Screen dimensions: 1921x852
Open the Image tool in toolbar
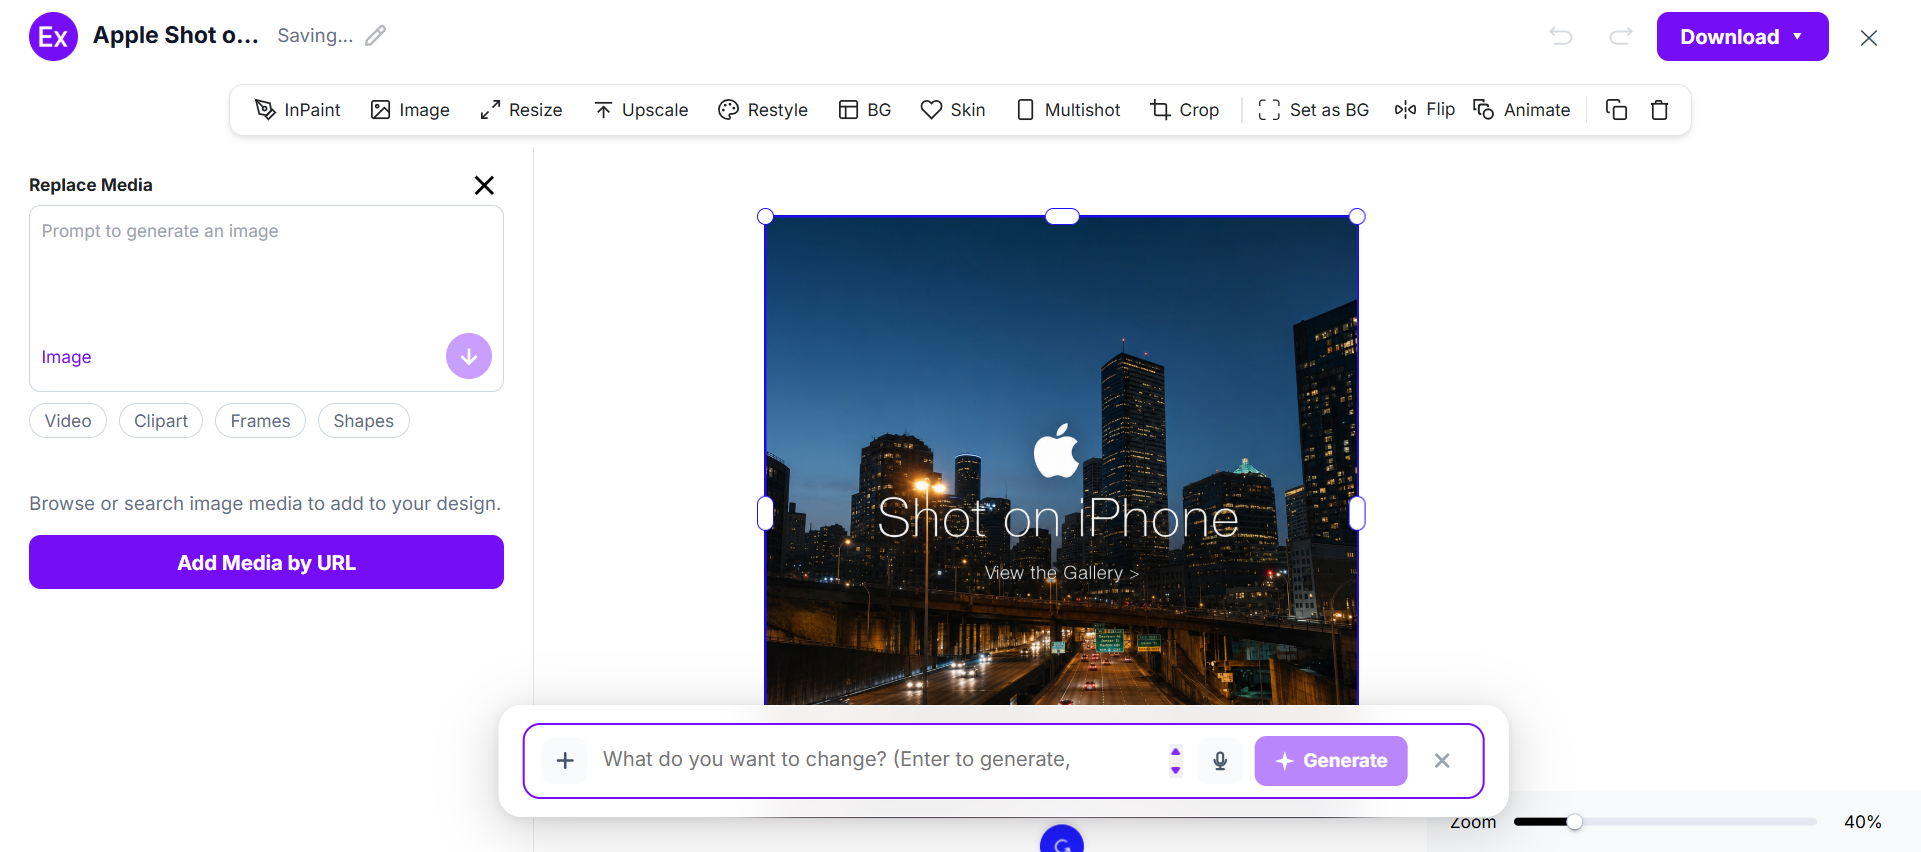coord(410,110)
